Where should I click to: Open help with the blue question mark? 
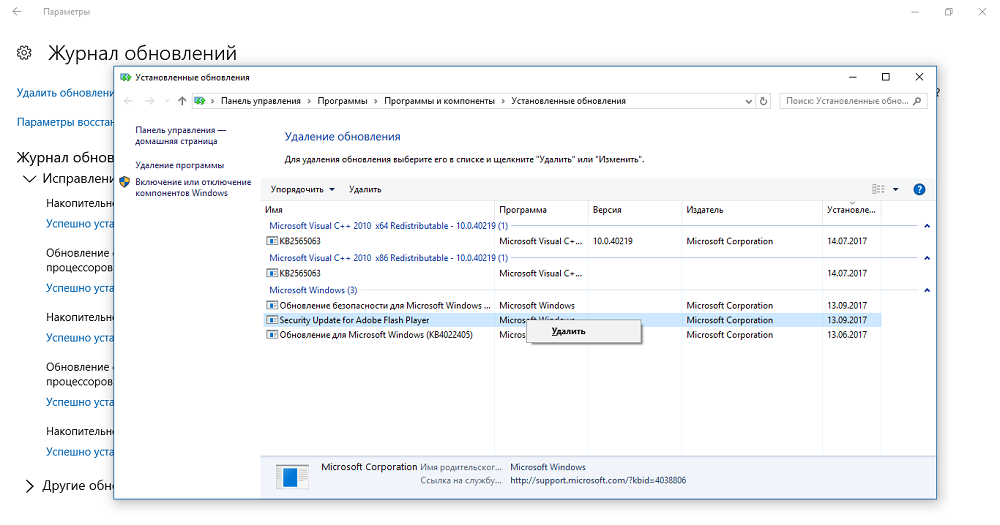(x=919, y=189)
